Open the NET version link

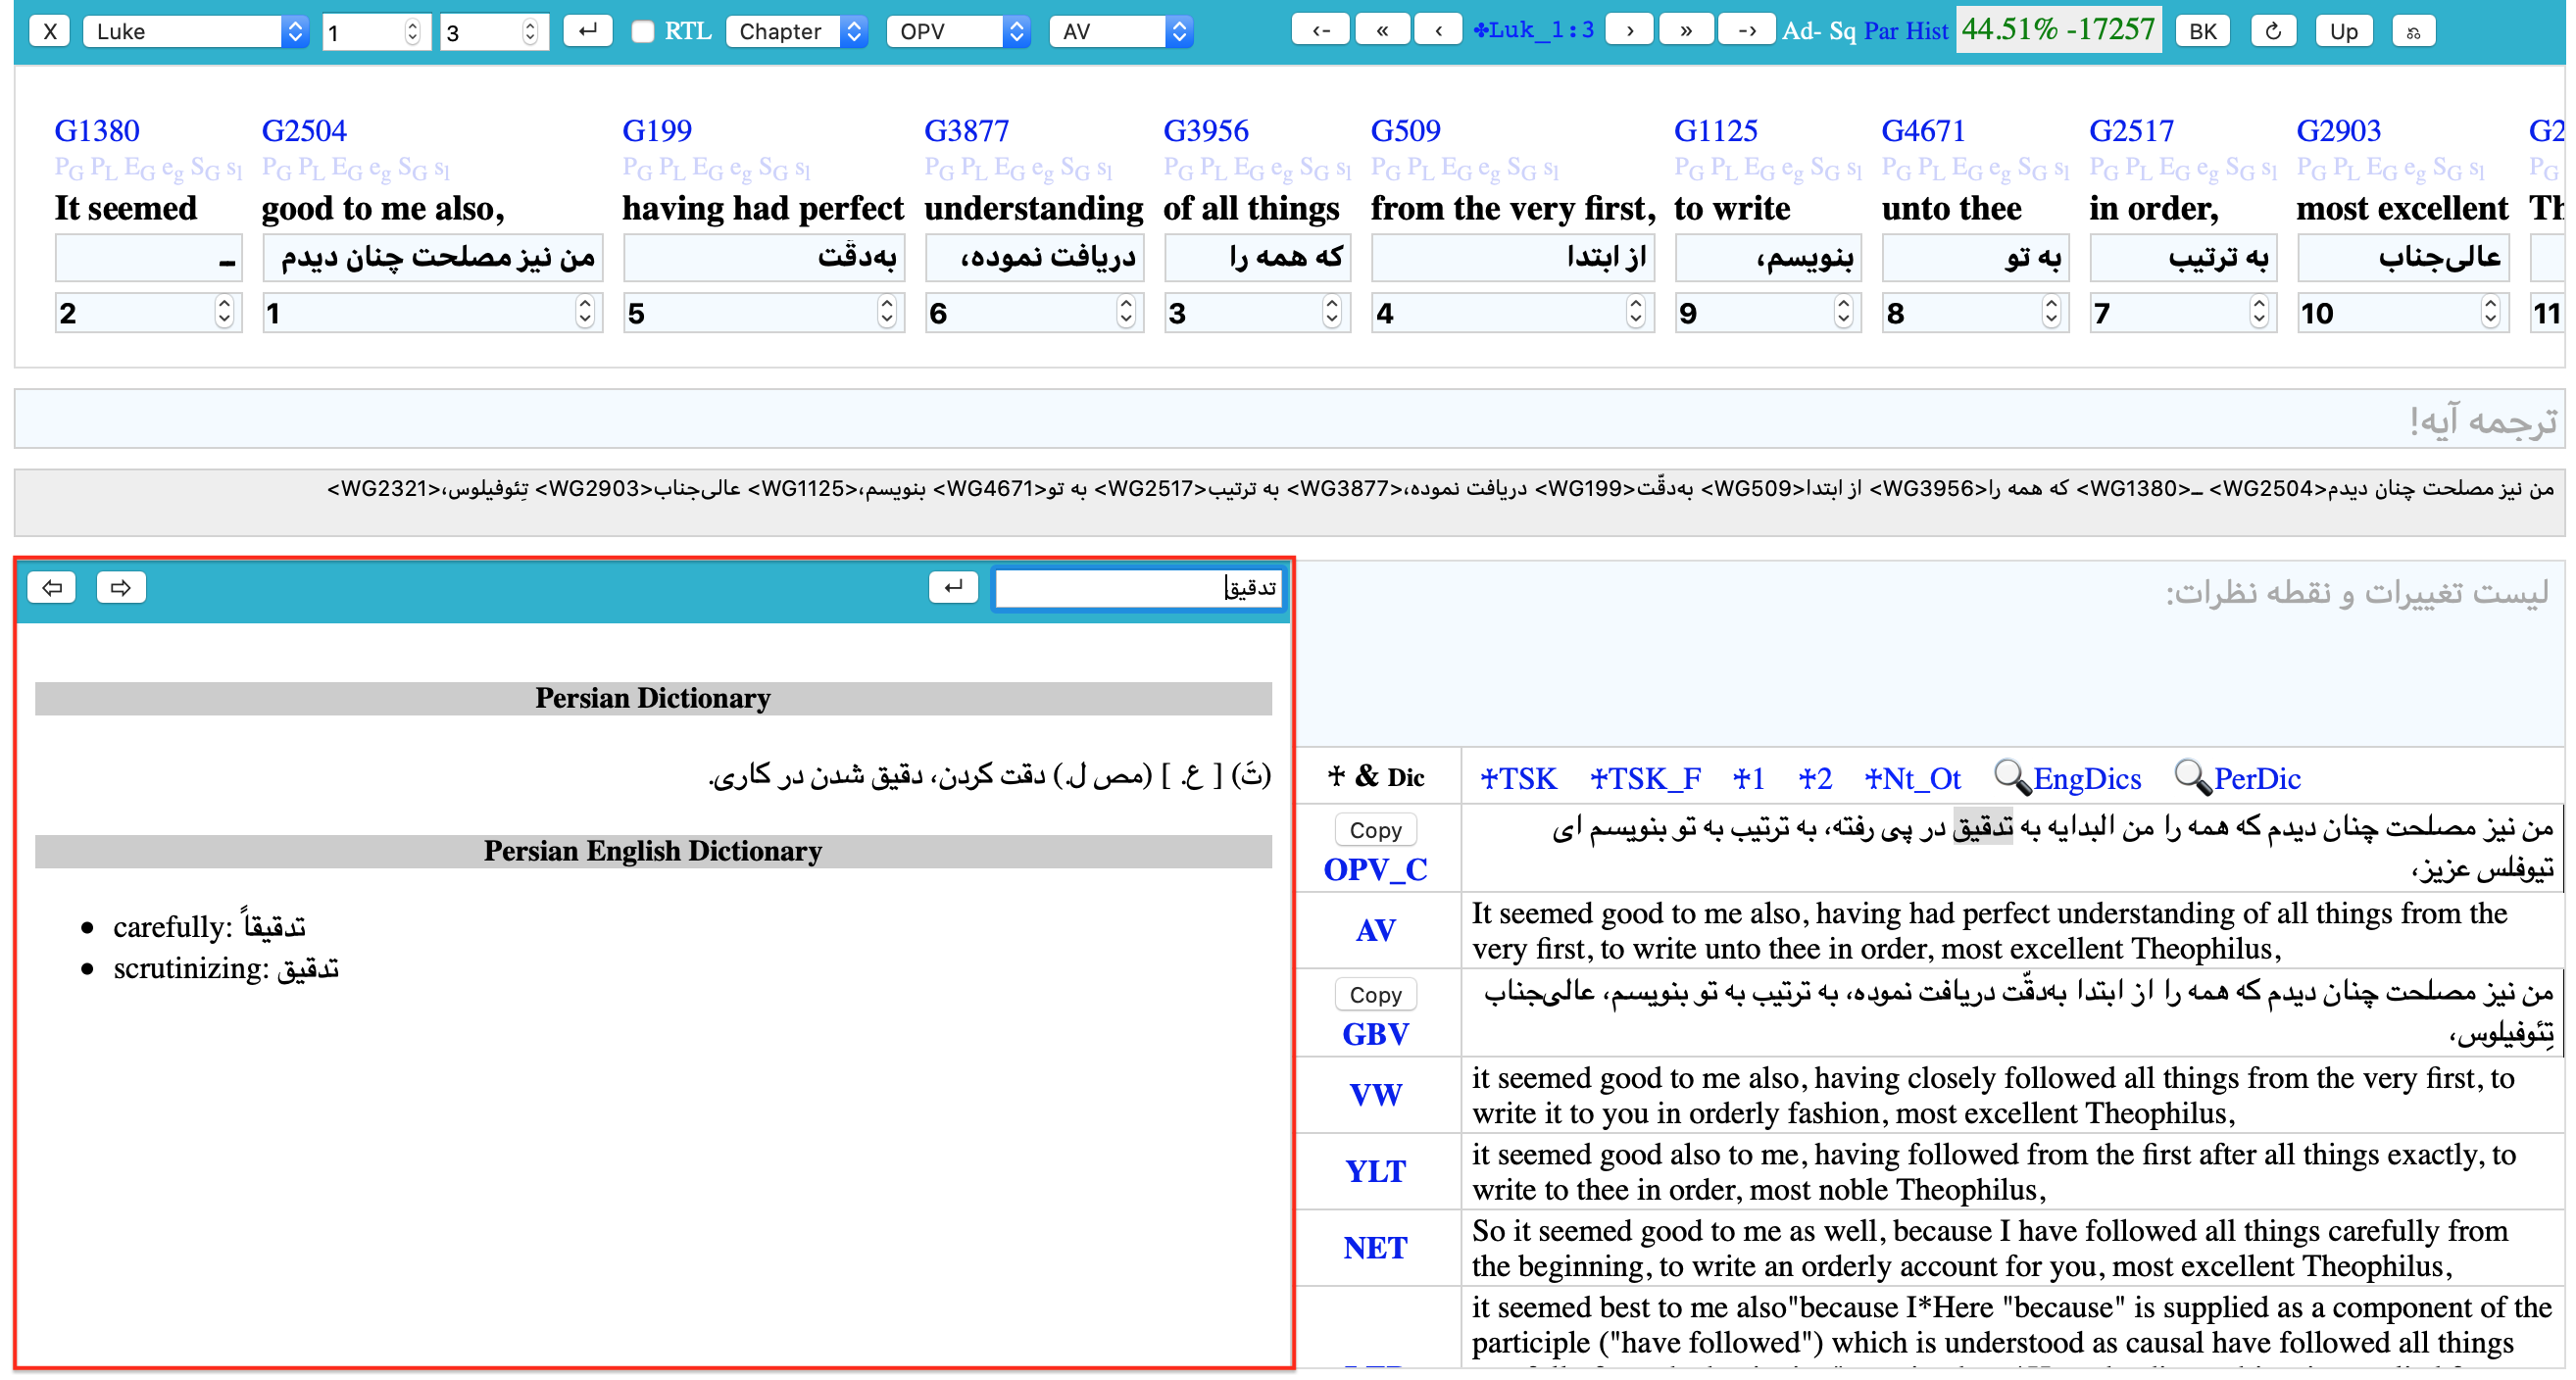1375,1249
